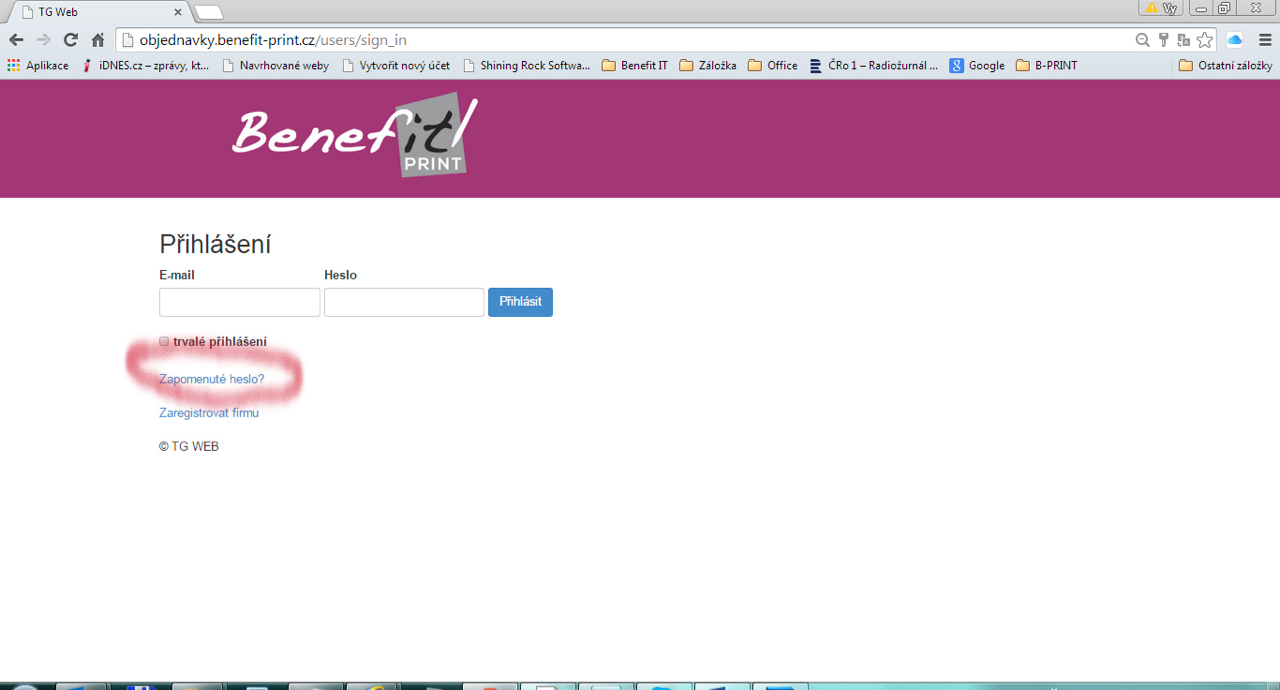Viewport: 1280px width, 690px height.
Task: Click the user profile warning button labeled Vy
Action: (1161, 8)
